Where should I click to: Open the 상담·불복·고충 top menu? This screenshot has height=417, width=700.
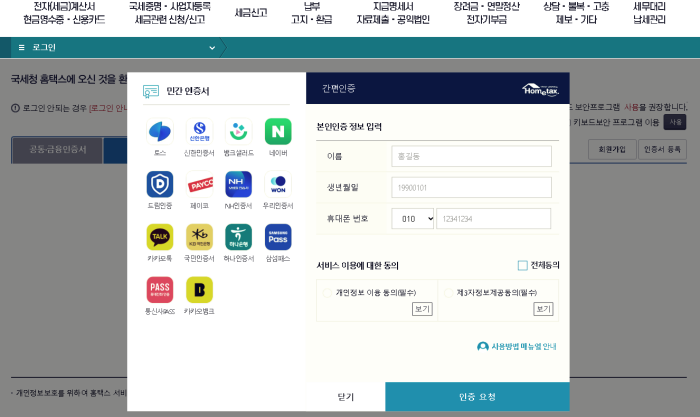(x=576, y=13)
